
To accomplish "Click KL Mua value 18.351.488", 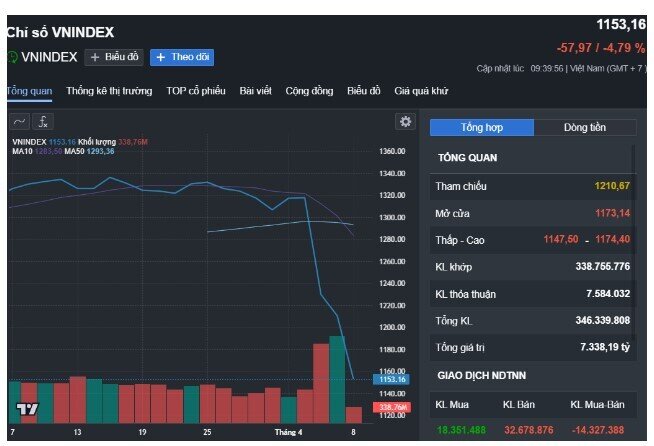I will [461, 430].
